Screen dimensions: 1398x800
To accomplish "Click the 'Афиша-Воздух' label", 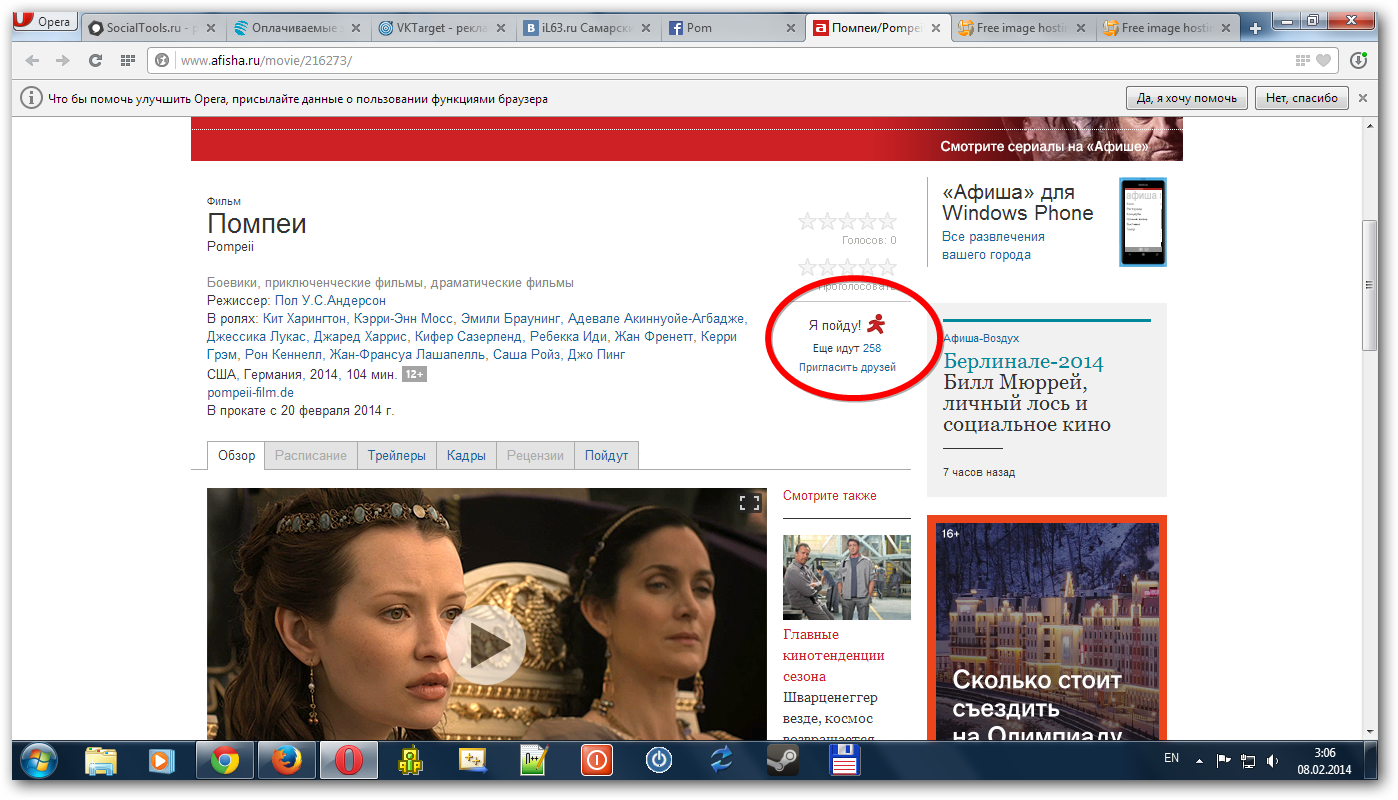I will pyautogui.click(x=981, y=338).
